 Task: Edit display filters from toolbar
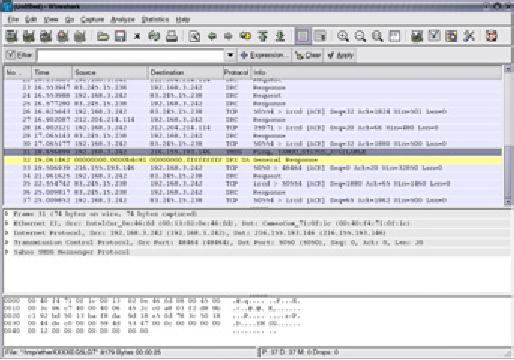(434, 36)
